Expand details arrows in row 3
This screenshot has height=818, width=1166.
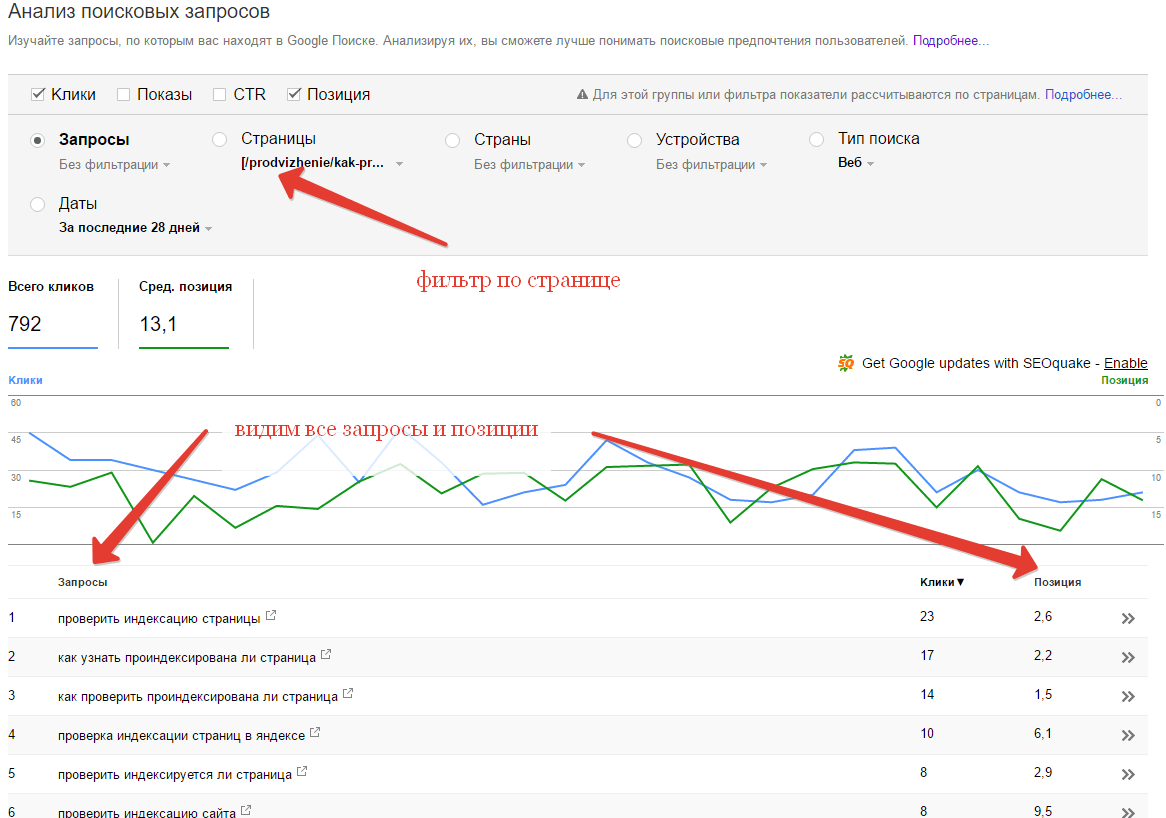pos(1128,697)
